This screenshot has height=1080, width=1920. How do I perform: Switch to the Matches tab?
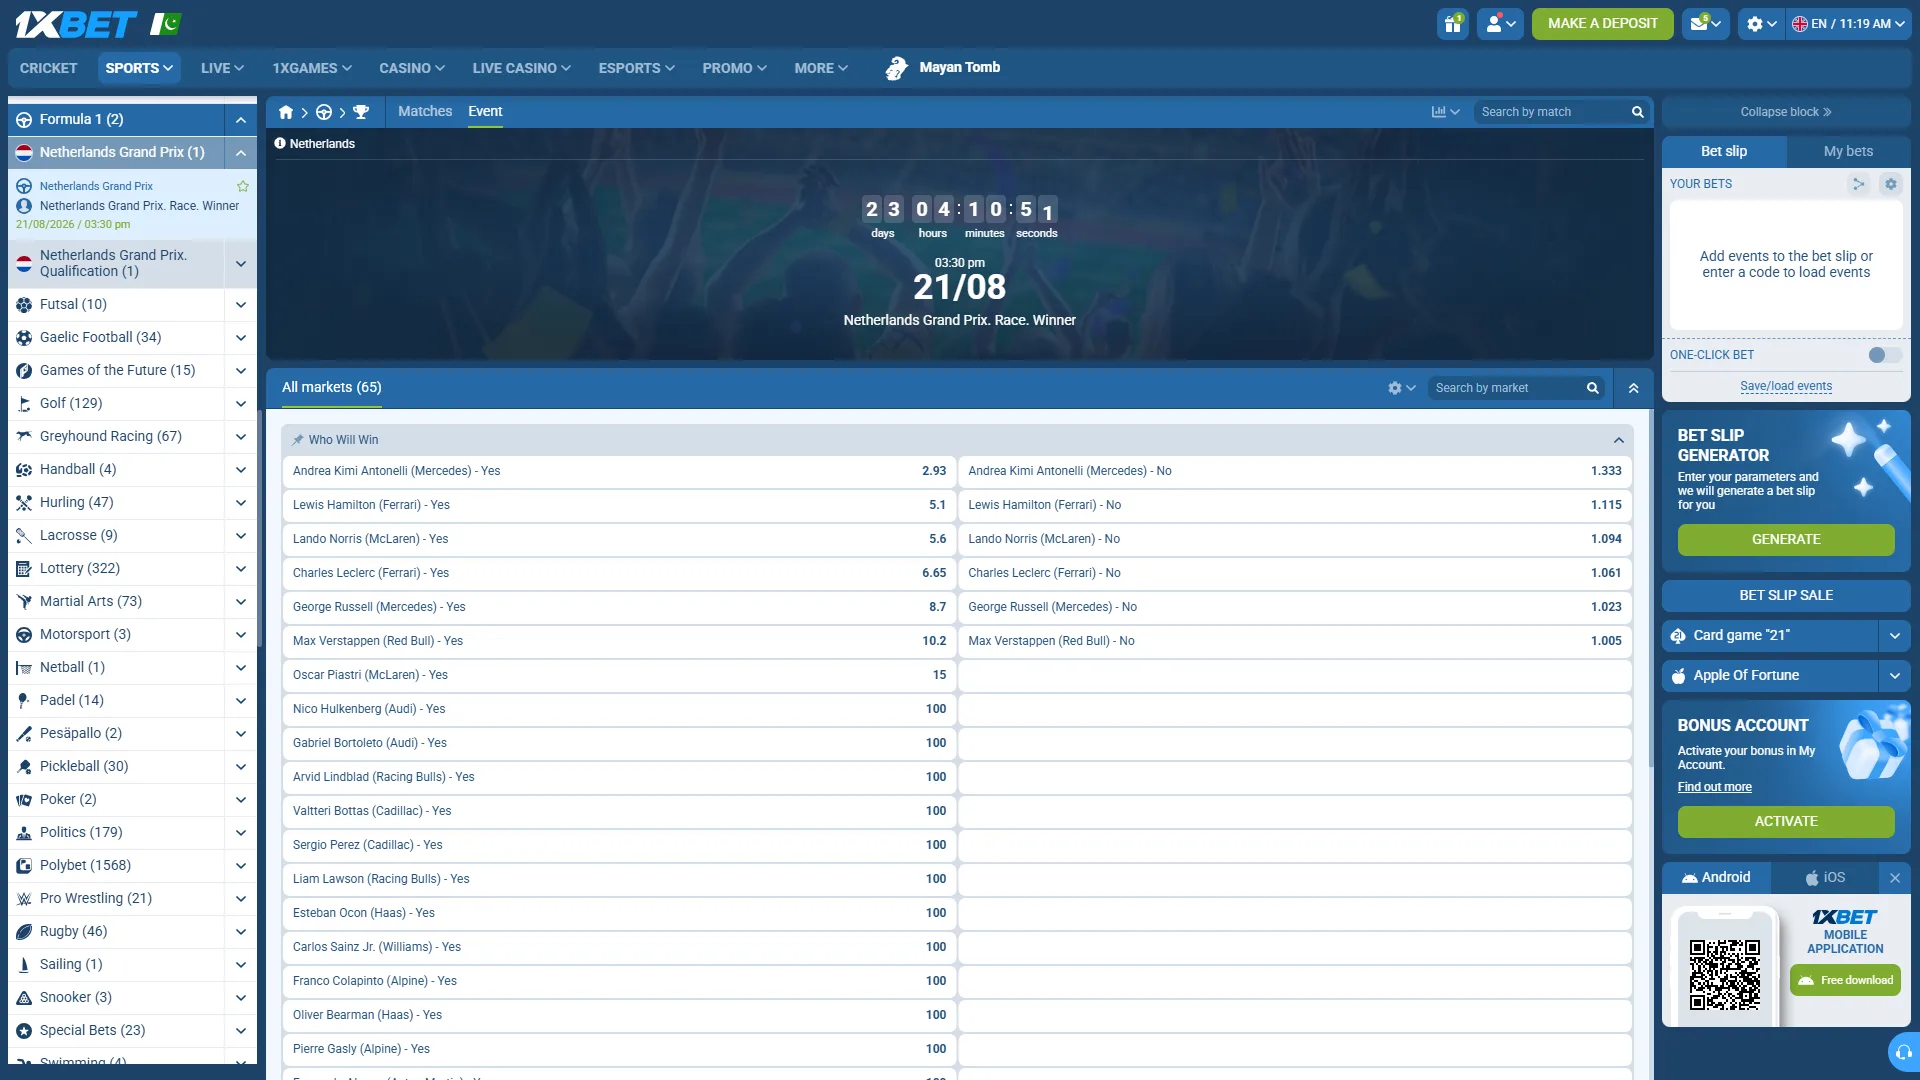[x=425, y=112]
